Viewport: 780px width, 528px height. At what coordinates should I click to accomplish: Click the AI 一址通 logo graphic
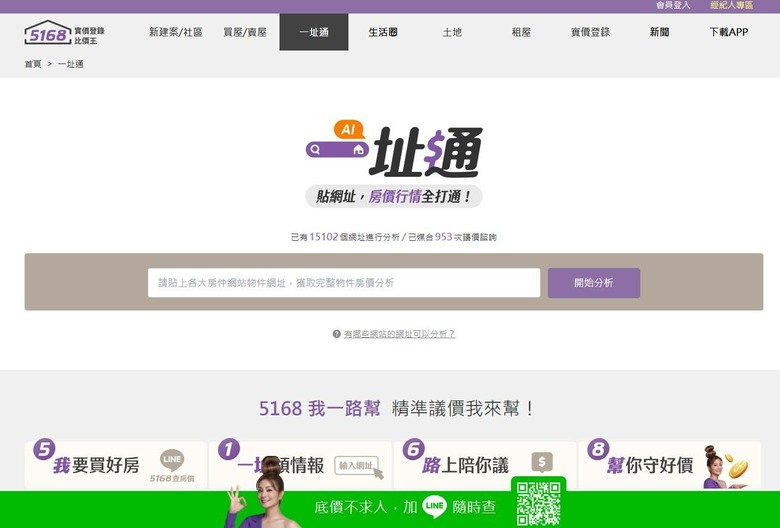coord(394,149)
